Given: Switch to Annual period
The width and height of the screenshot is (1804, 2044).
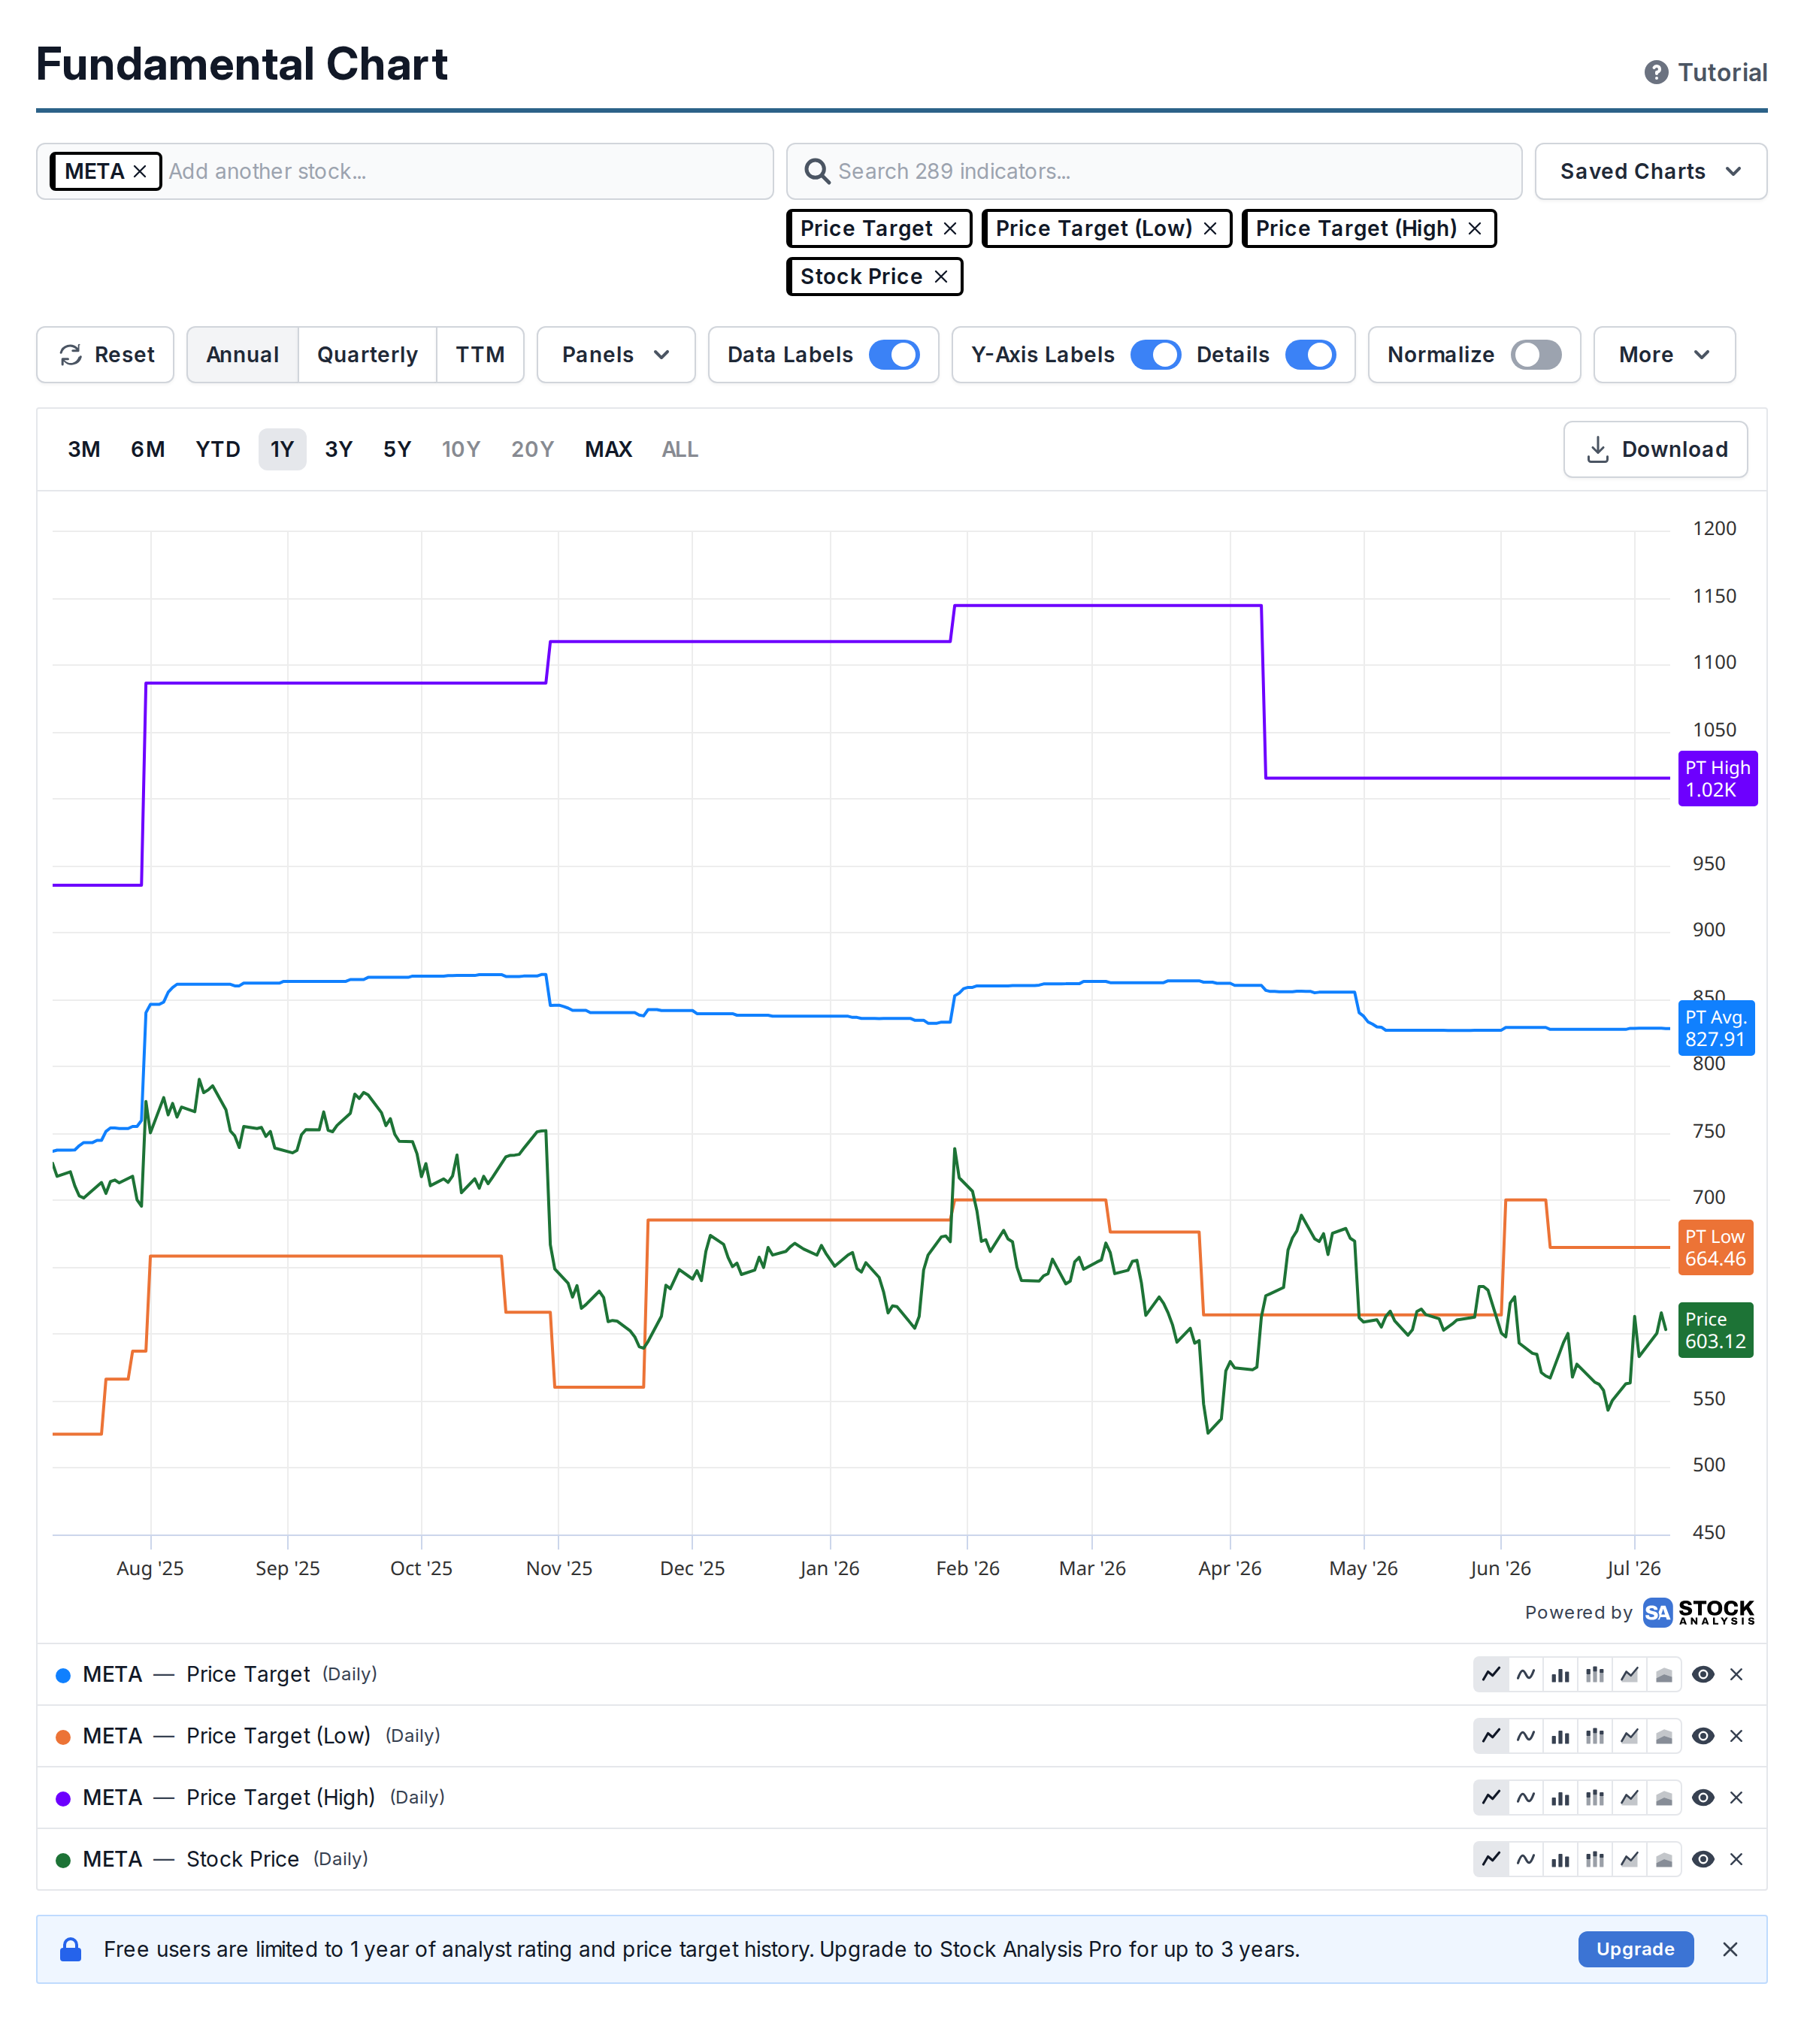Looking at the screenshot, I should [x=242, y=354].
